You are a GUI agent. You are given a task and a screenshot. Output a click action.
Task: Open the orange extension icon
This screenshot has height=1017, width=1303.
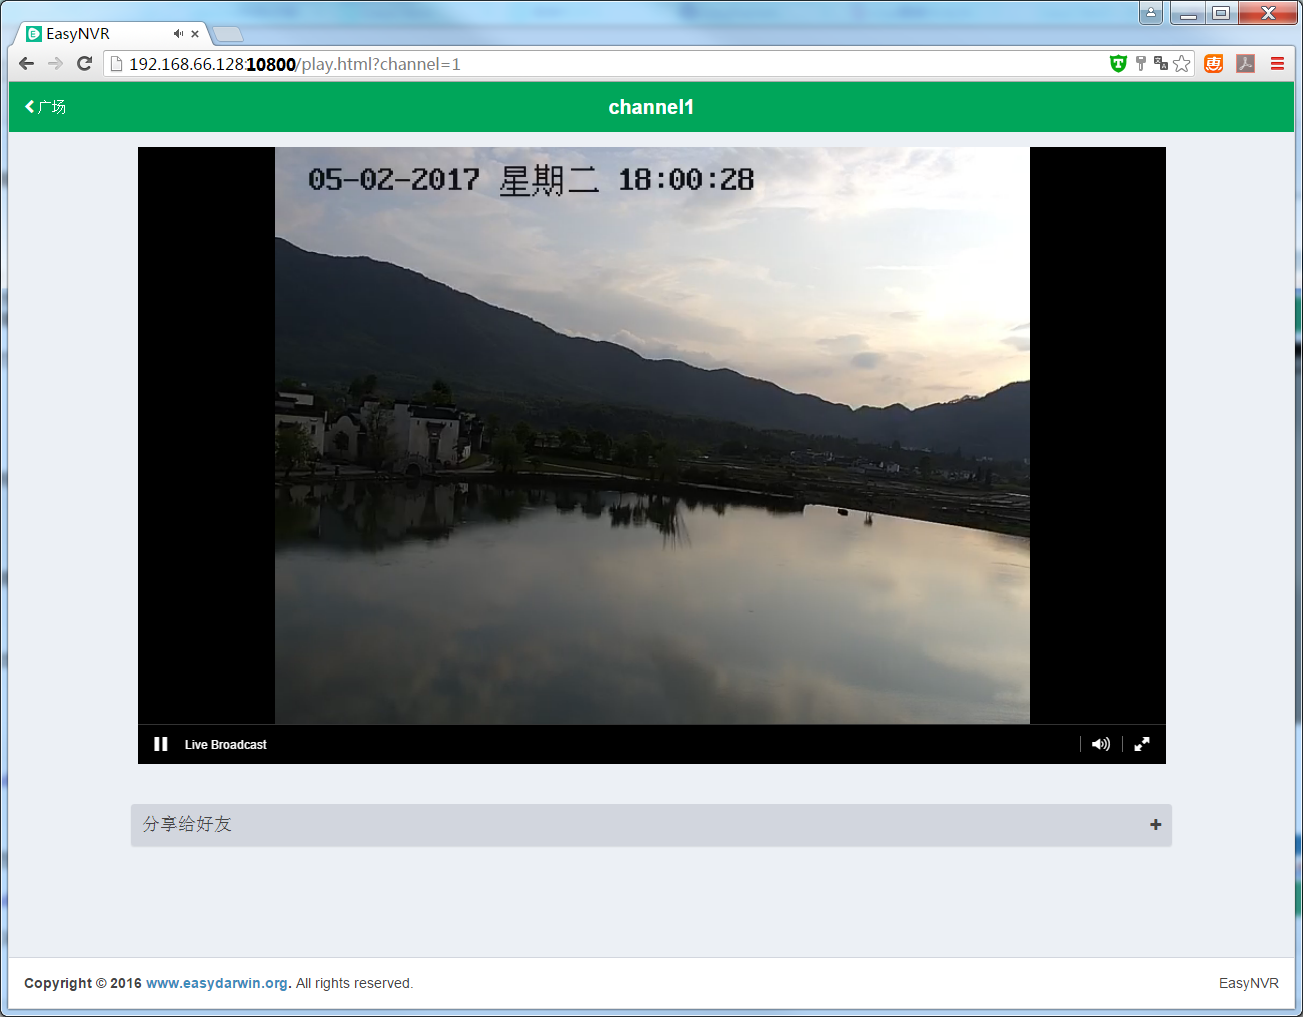coord(1214,64)
